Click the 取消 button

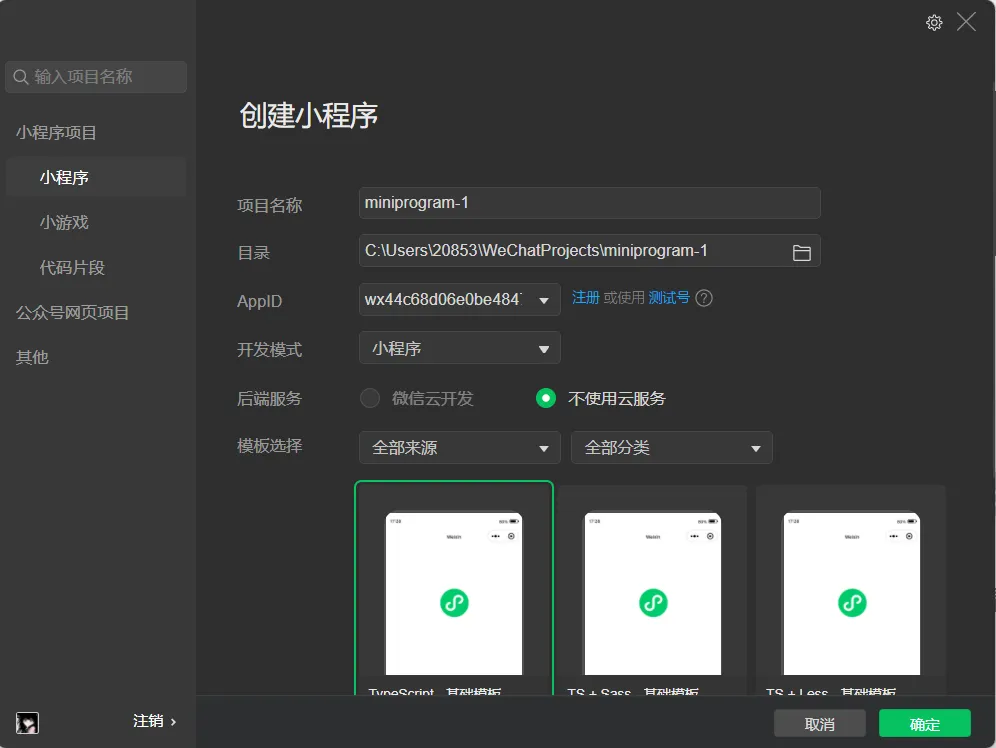coord(819,723)
